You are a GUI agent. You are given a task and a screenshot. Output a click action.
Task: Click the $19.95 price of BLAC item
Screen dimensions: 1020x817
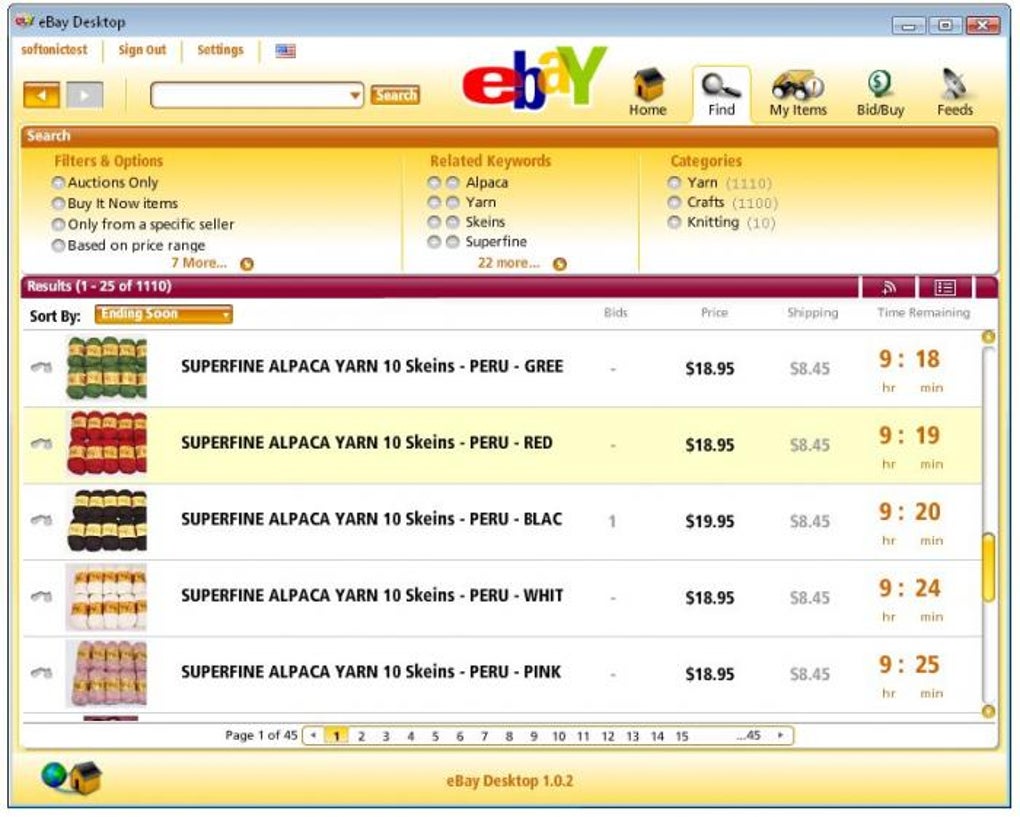pos(709,522)
